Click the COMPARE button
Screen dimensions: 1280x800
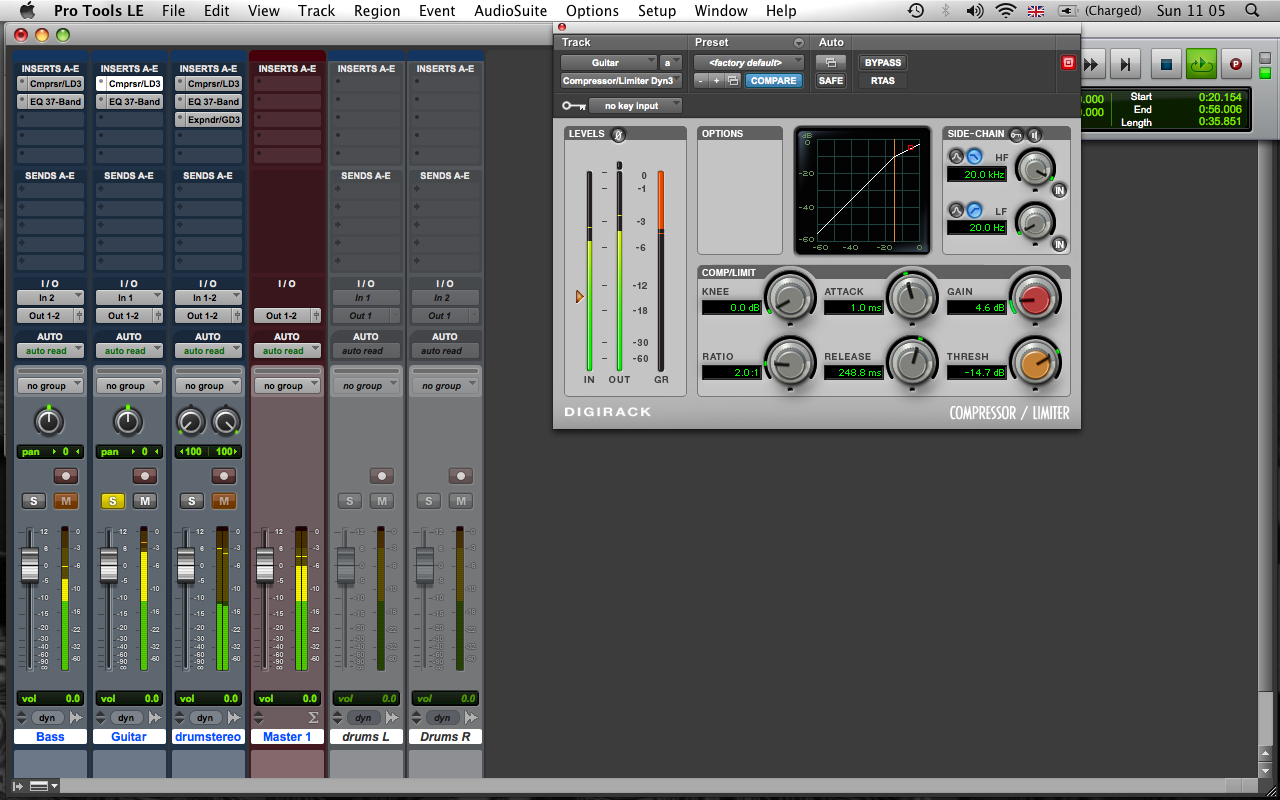tap(773, 81)
